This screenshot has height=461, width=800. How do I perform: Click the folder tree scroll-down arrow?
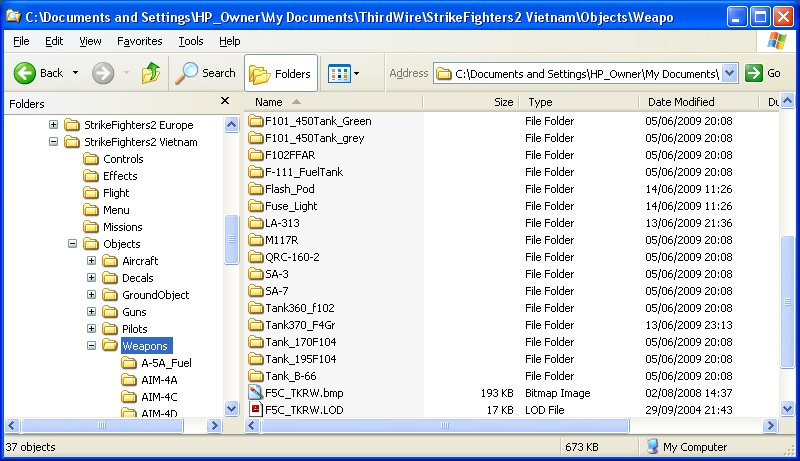pos(232,408)
